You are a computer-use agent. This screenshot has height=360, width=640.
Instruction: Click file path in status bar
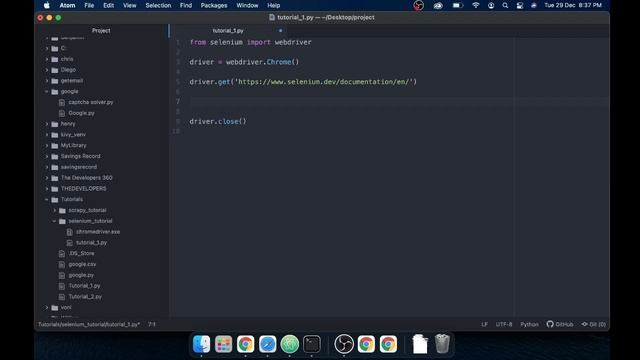point(89,324)
